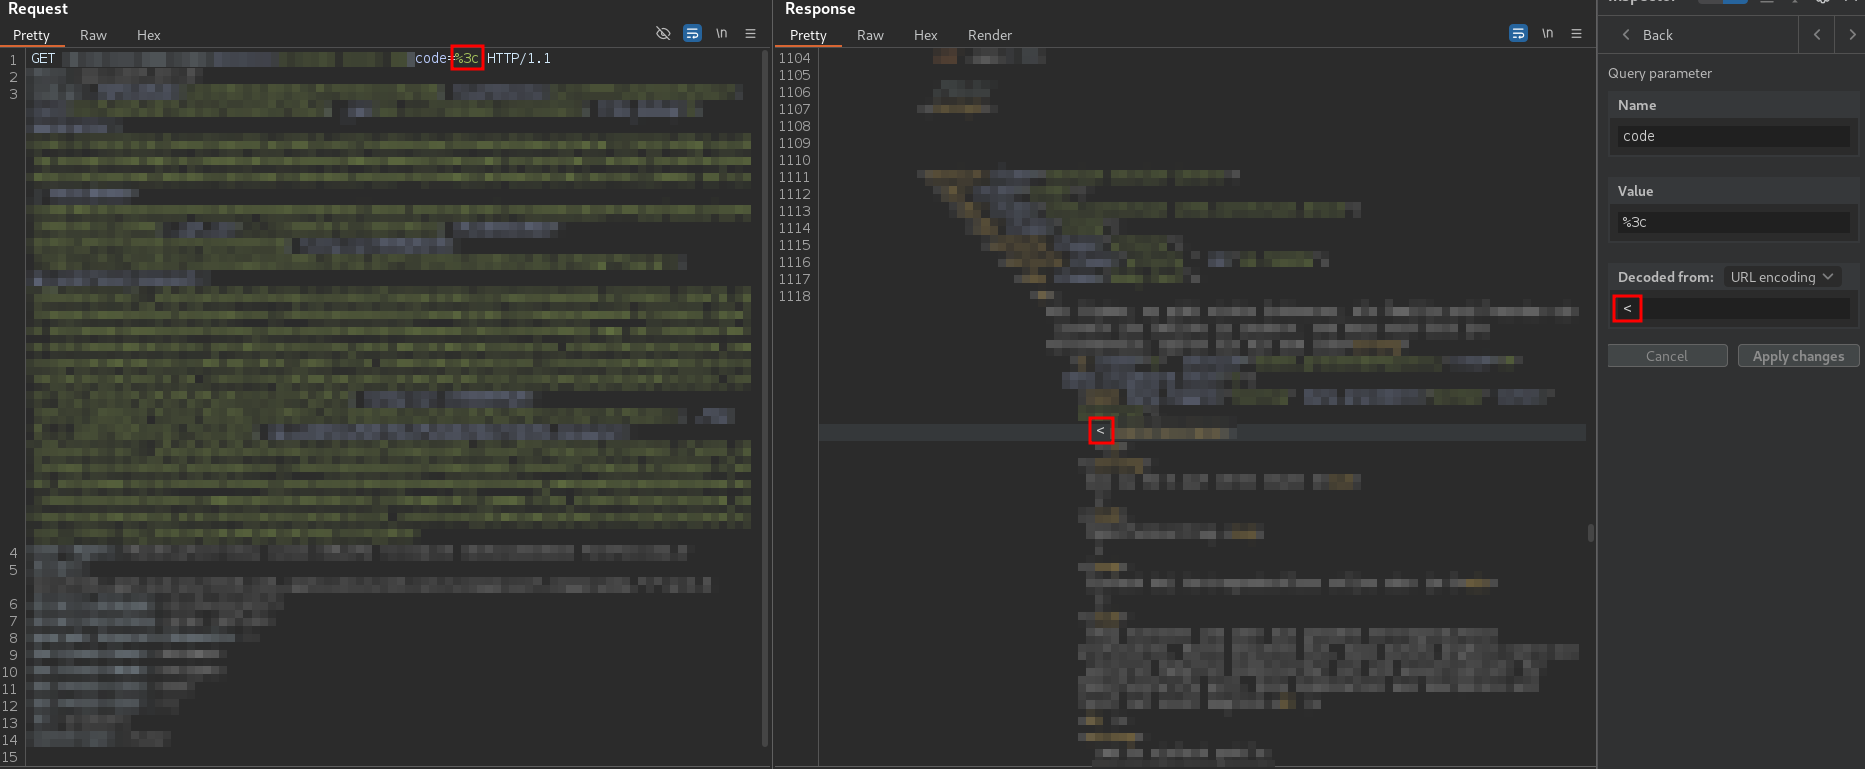This screenshot has height=769, width=1865.
Task: Click the reflected < character in response
Action: point(1100,430)
